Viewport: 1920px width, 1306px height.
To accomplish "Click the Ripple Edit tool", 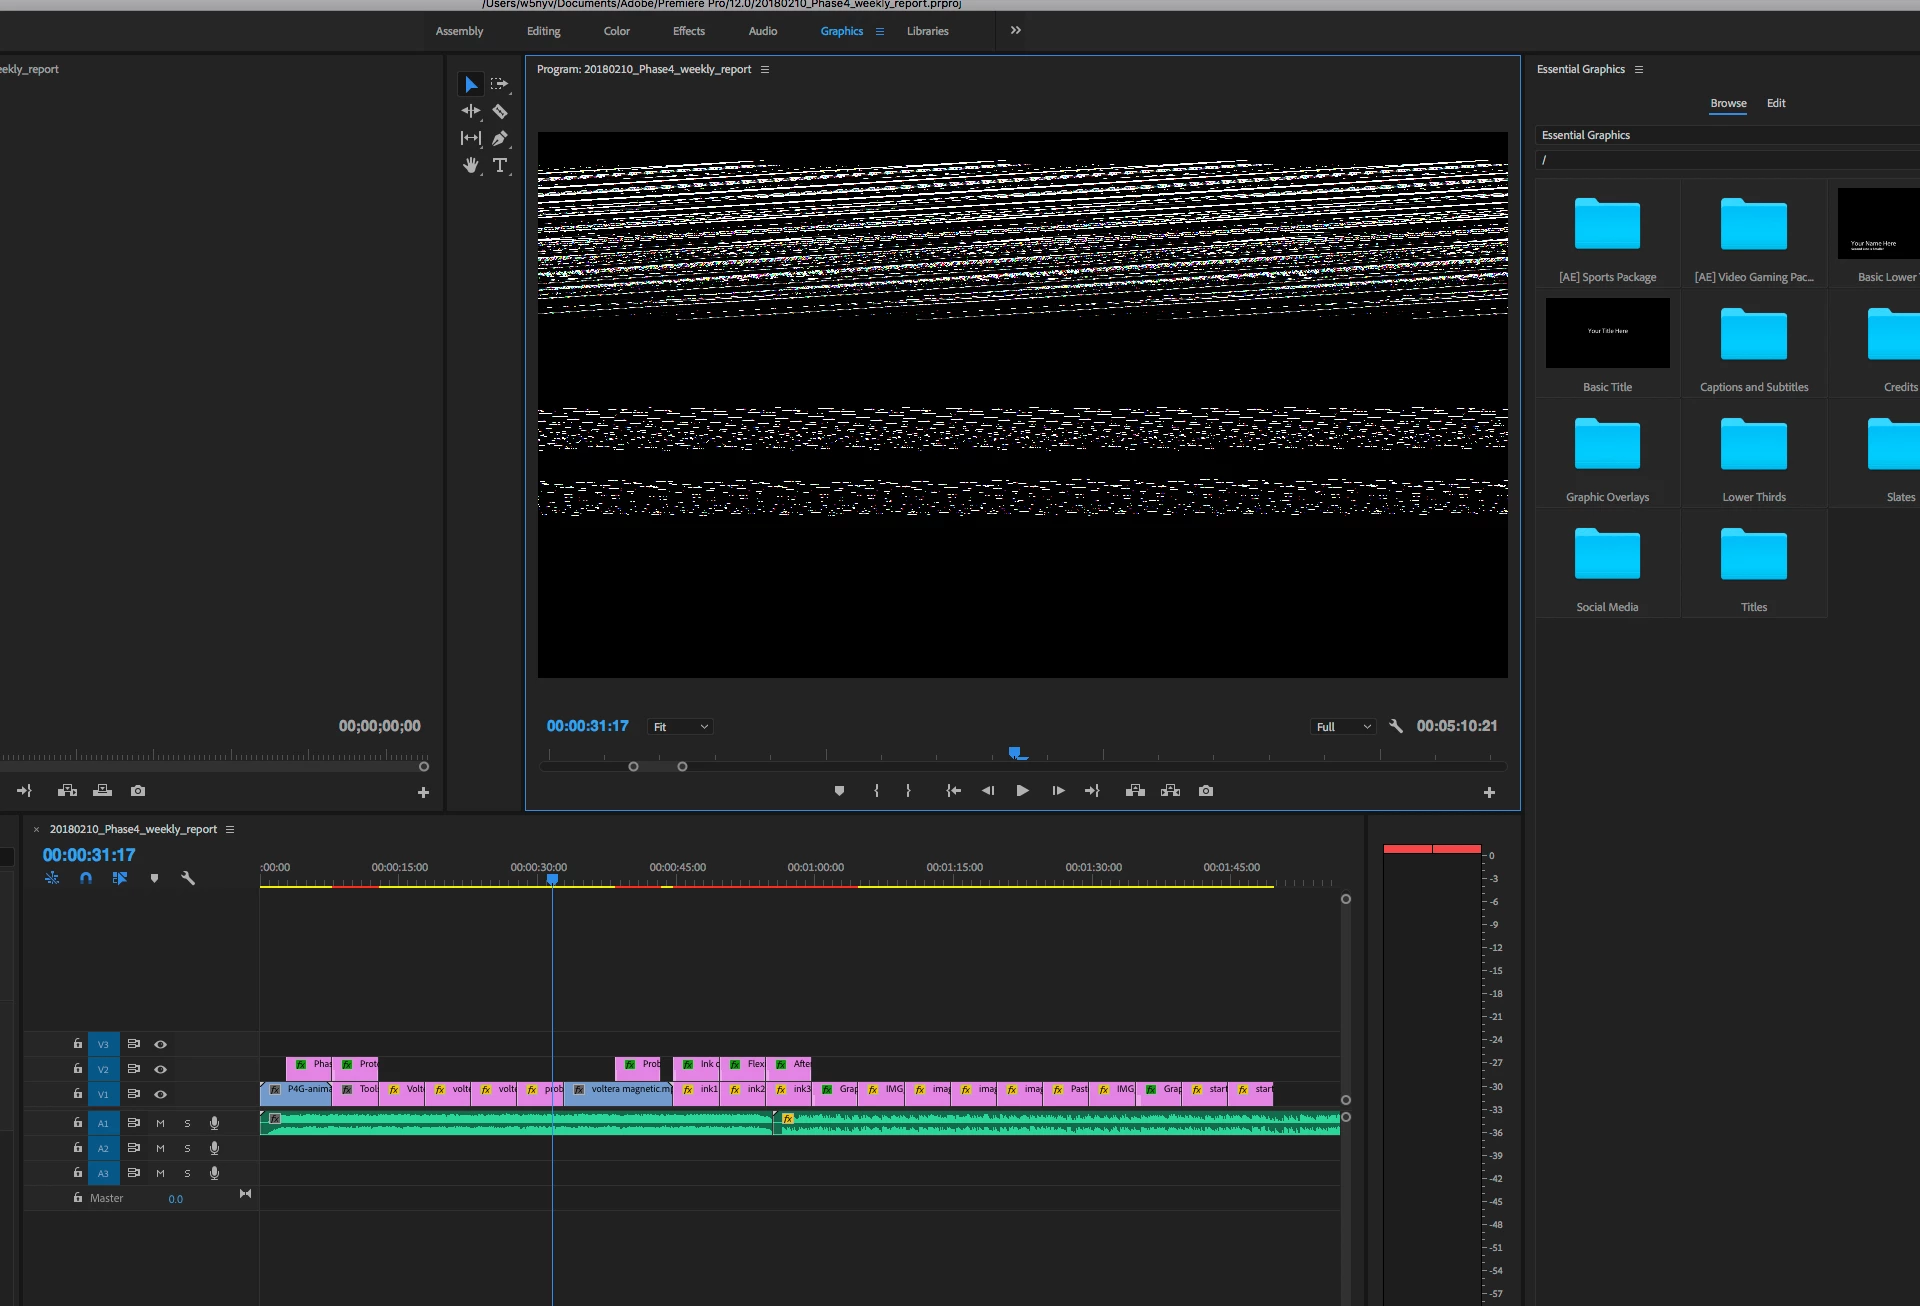I will coord(470,112).
